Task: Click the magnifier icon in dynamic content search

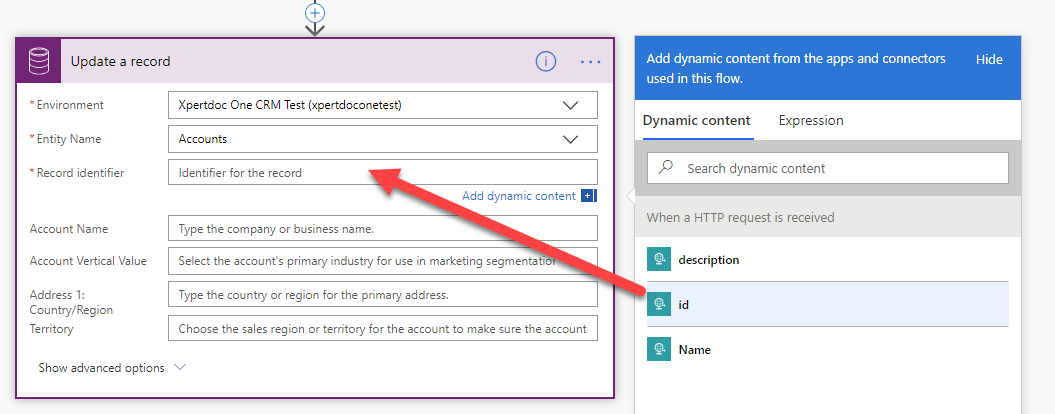Action: click(x=666, y=168)
